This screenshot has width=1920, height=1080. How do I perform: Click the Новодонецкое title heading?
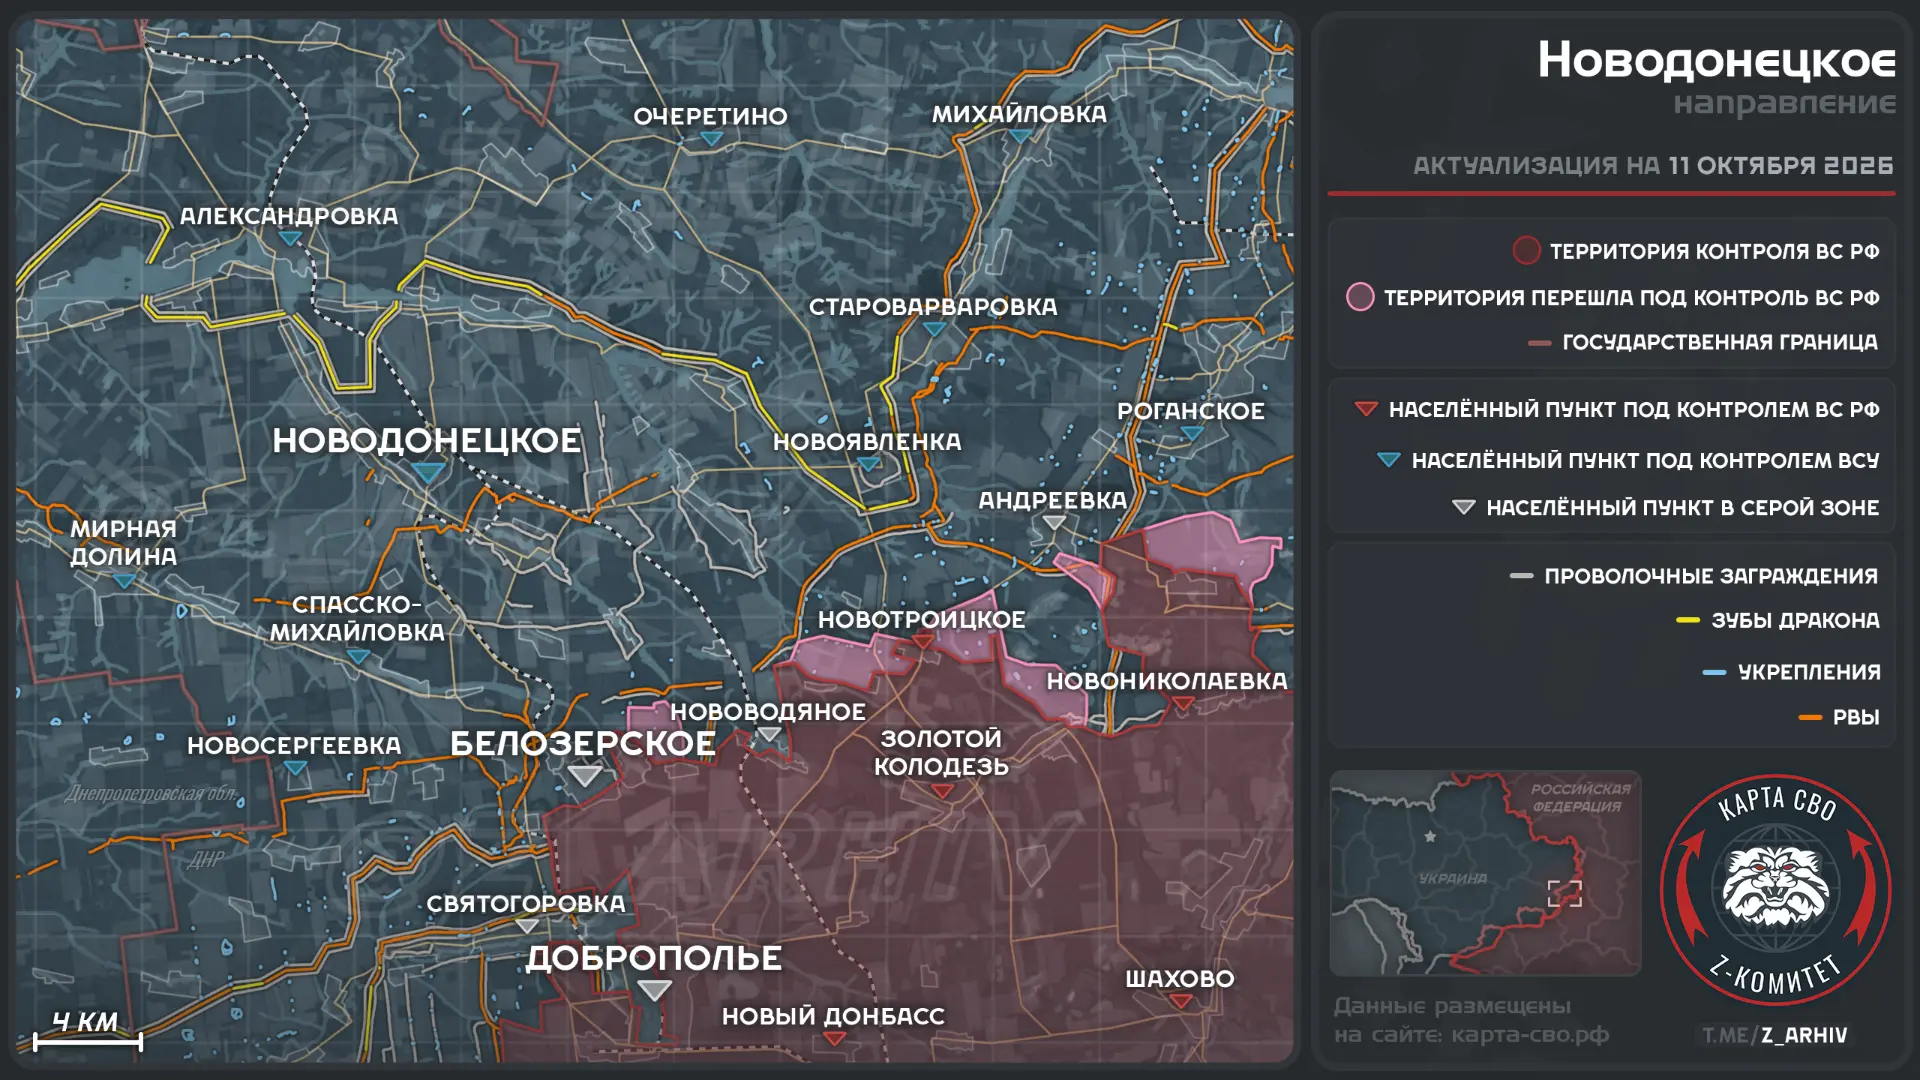pyautogui.click(x=1716, y=61)
